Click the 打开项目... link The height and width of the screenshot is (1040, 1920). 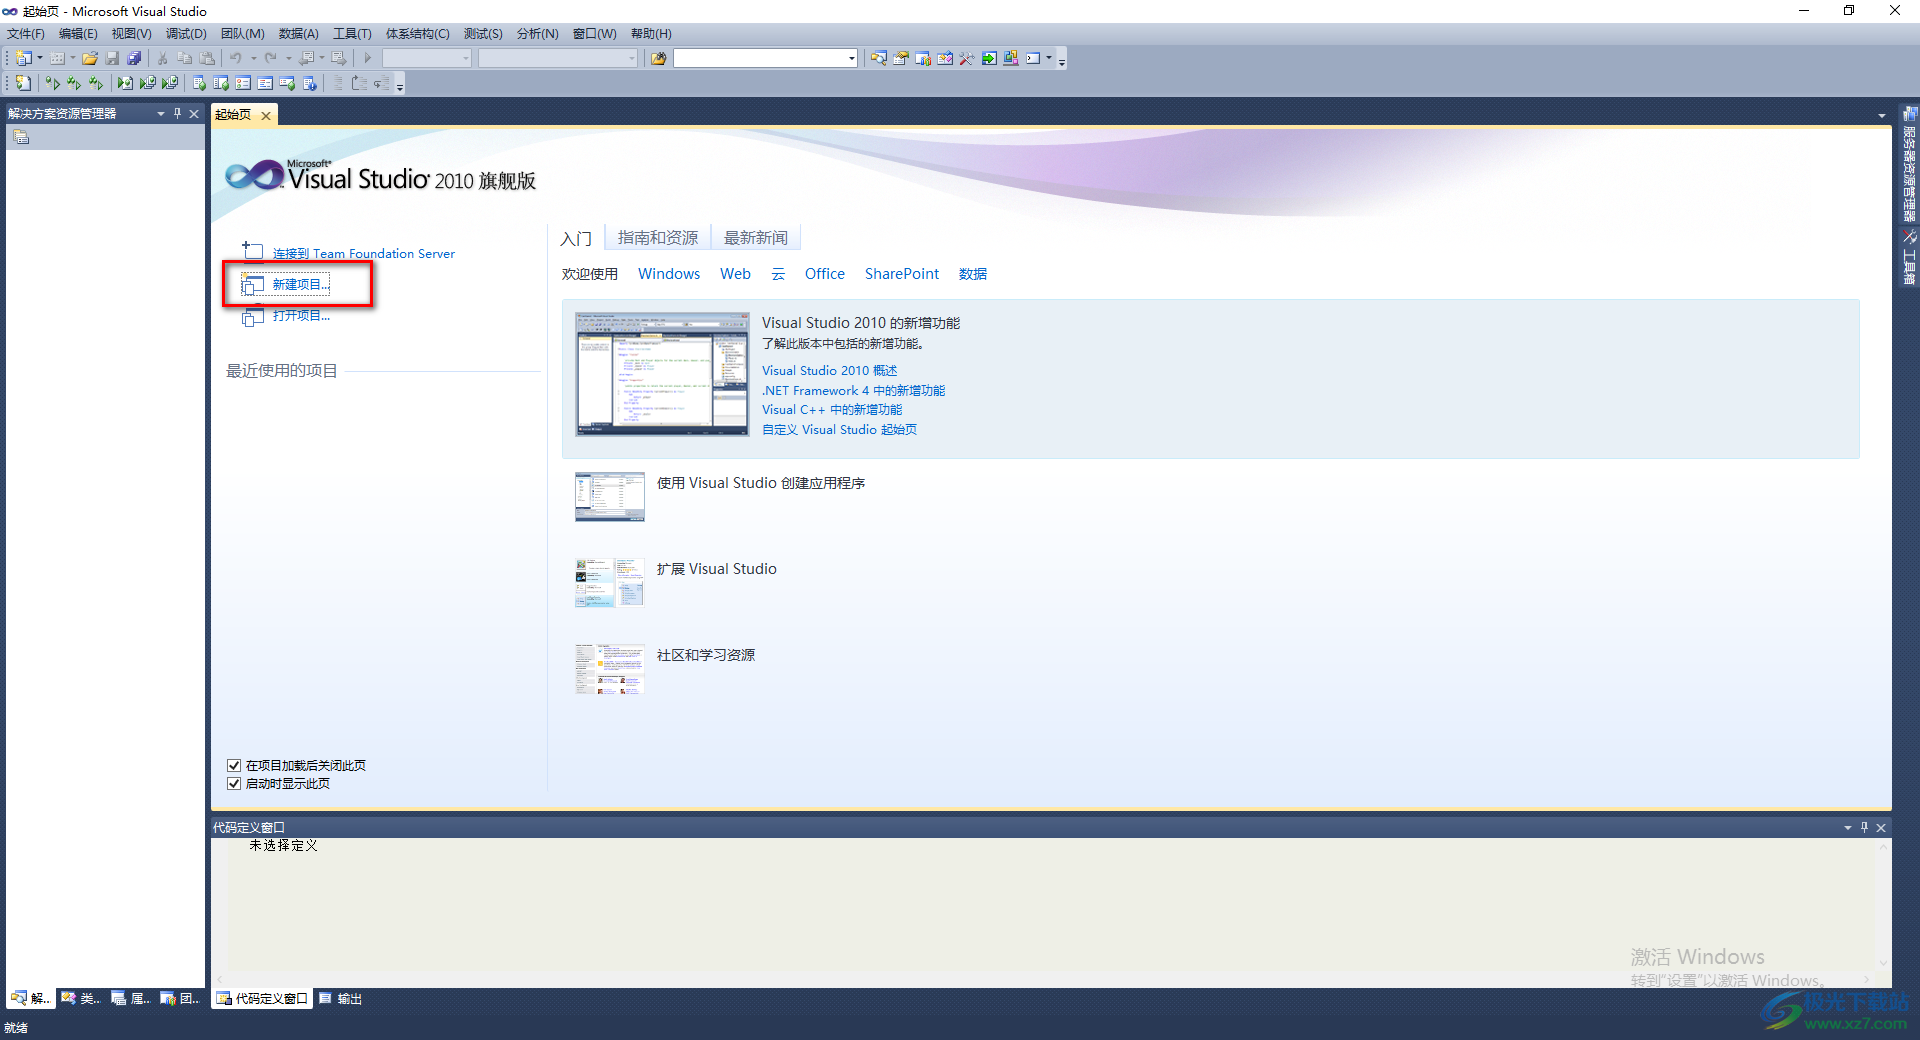tap(301, 316)
